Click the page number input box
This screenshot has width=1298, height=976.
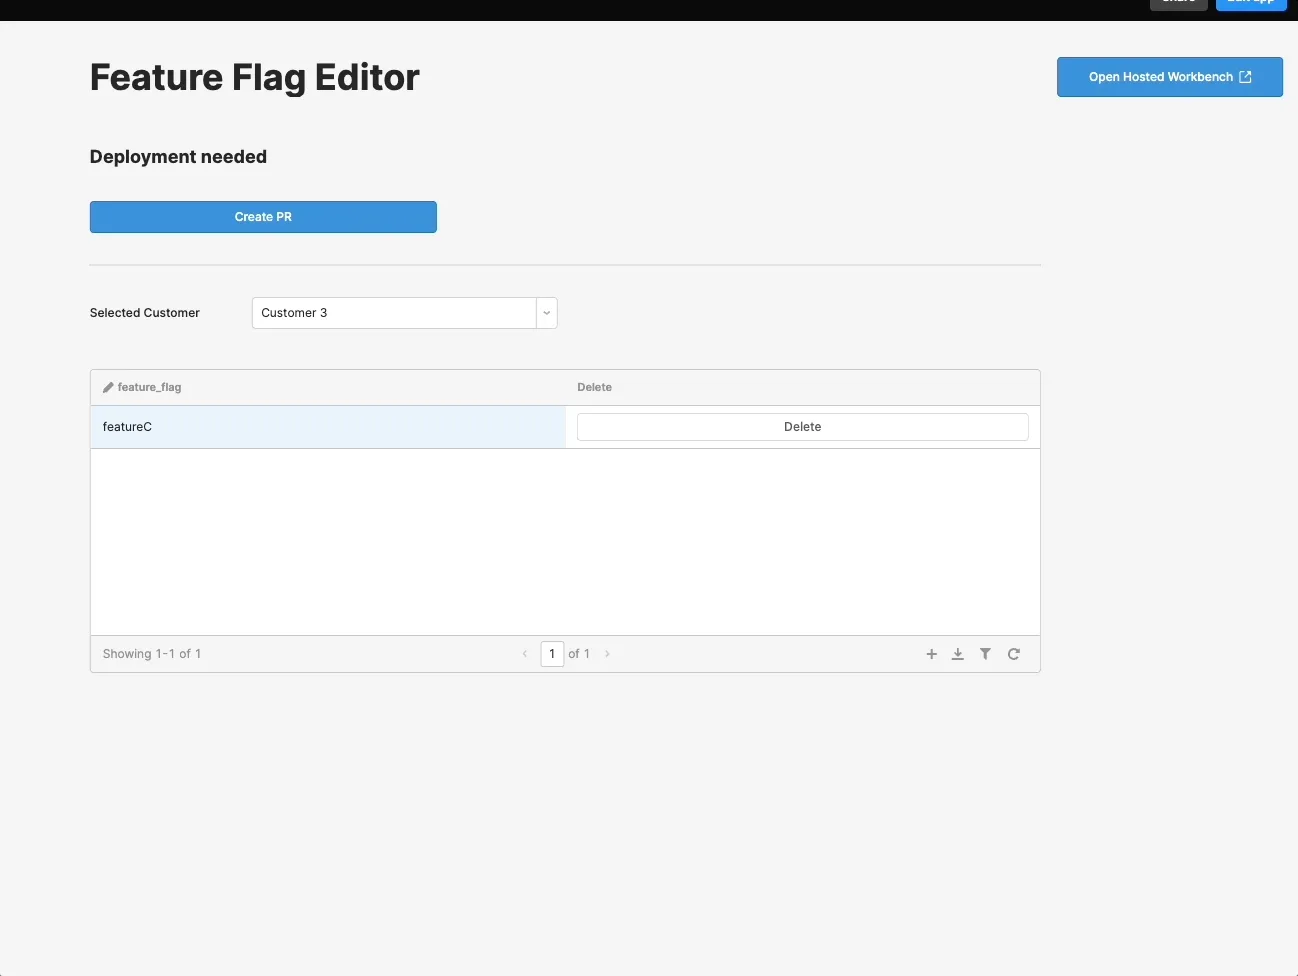pos(552,653)
